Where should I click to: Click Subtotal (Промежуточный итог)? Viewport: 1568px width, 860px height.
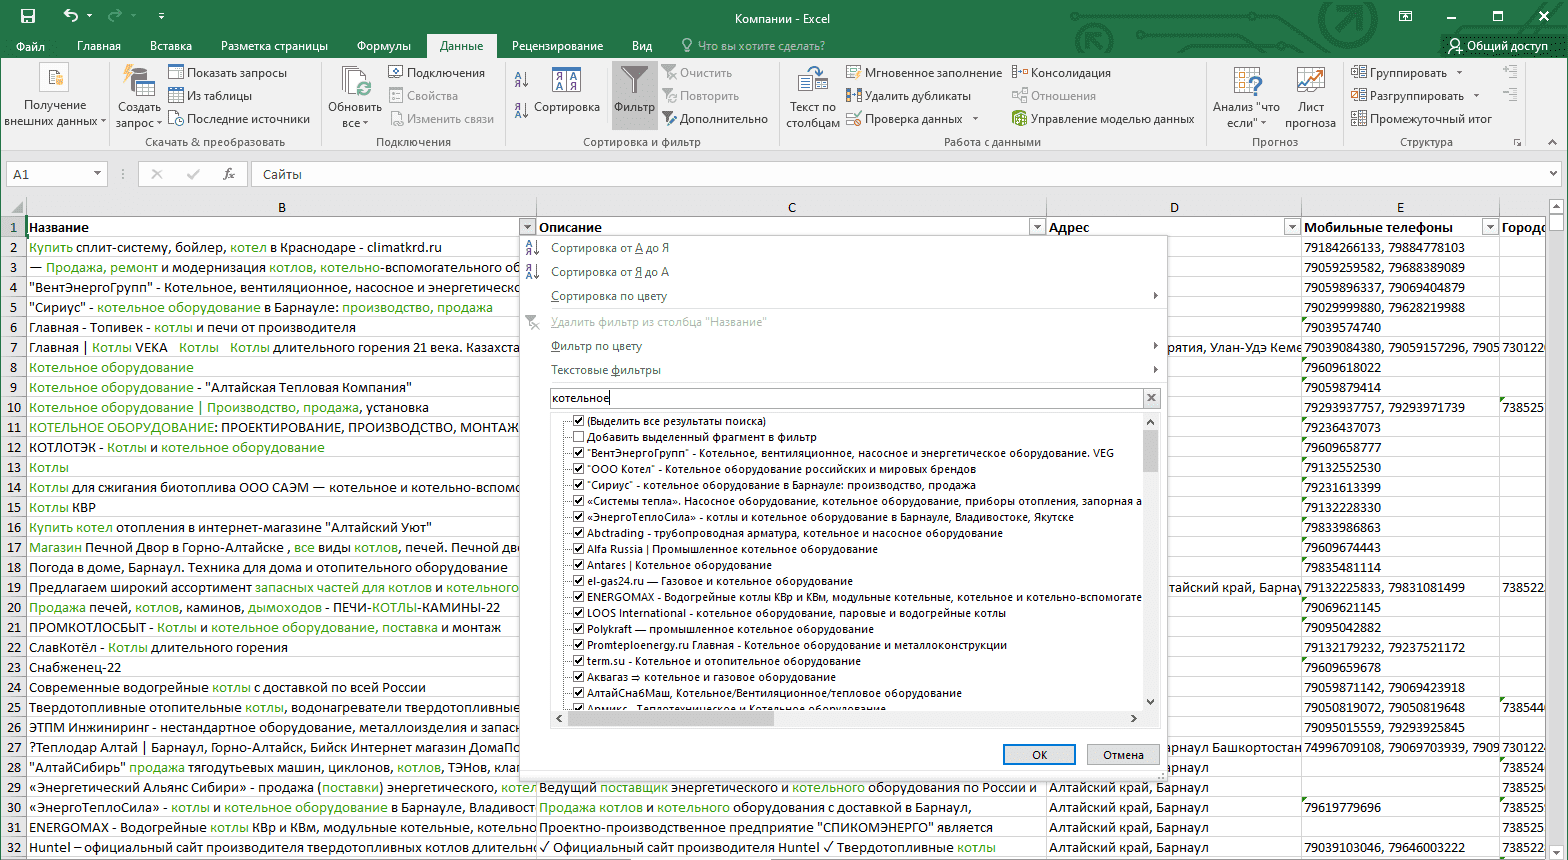click(x=1421, y=119)
